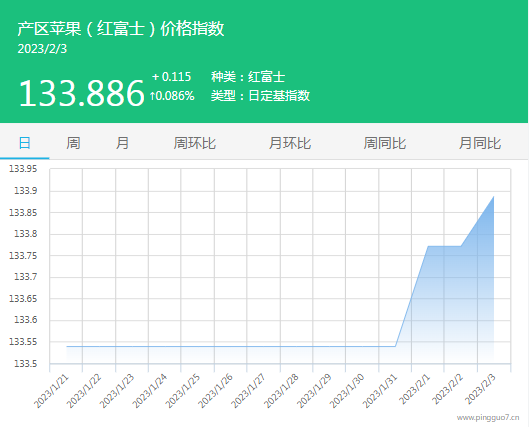Click the 类型：日定基指数 label
The image size is (529, 427).
tap(260, 96)
